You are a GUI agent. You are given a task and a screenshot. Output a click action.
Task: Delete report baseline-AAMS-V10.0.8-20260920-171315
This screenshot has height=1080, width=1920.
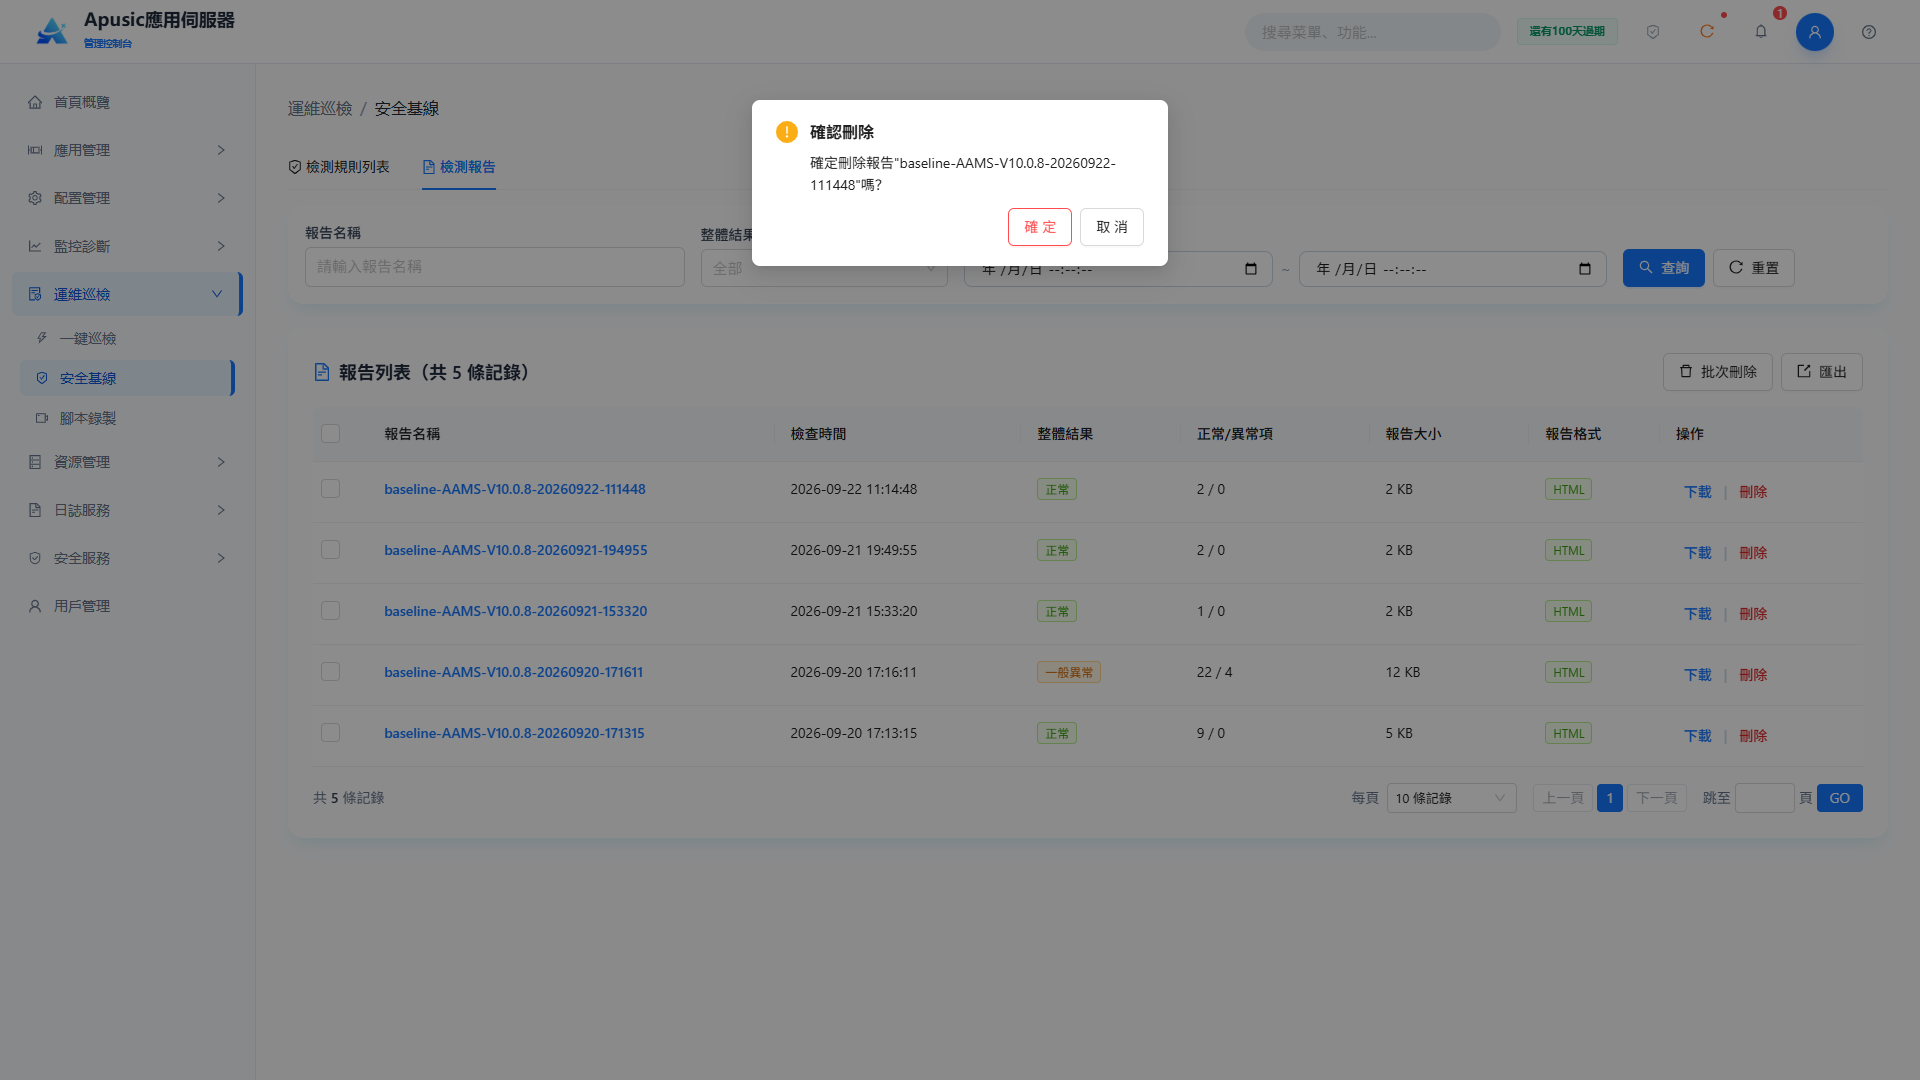1753,736
